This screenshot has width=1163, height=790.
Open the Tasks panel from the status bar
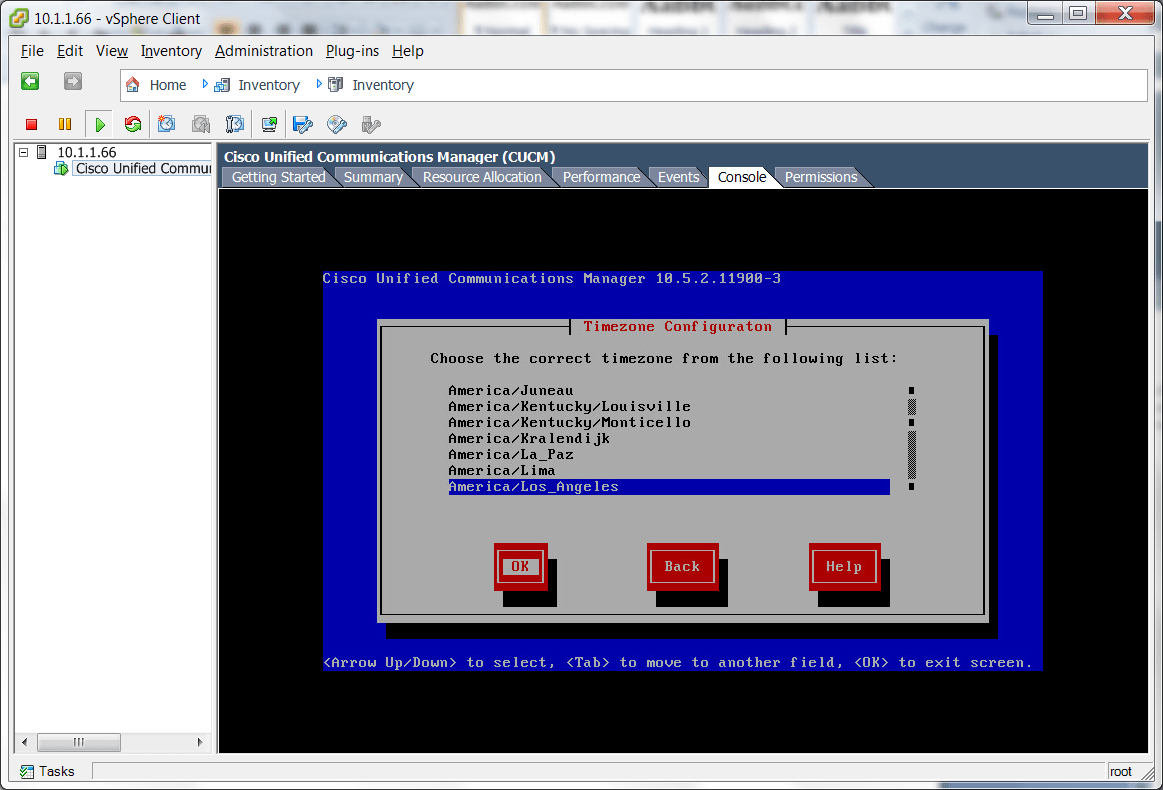tap(47, 771)
